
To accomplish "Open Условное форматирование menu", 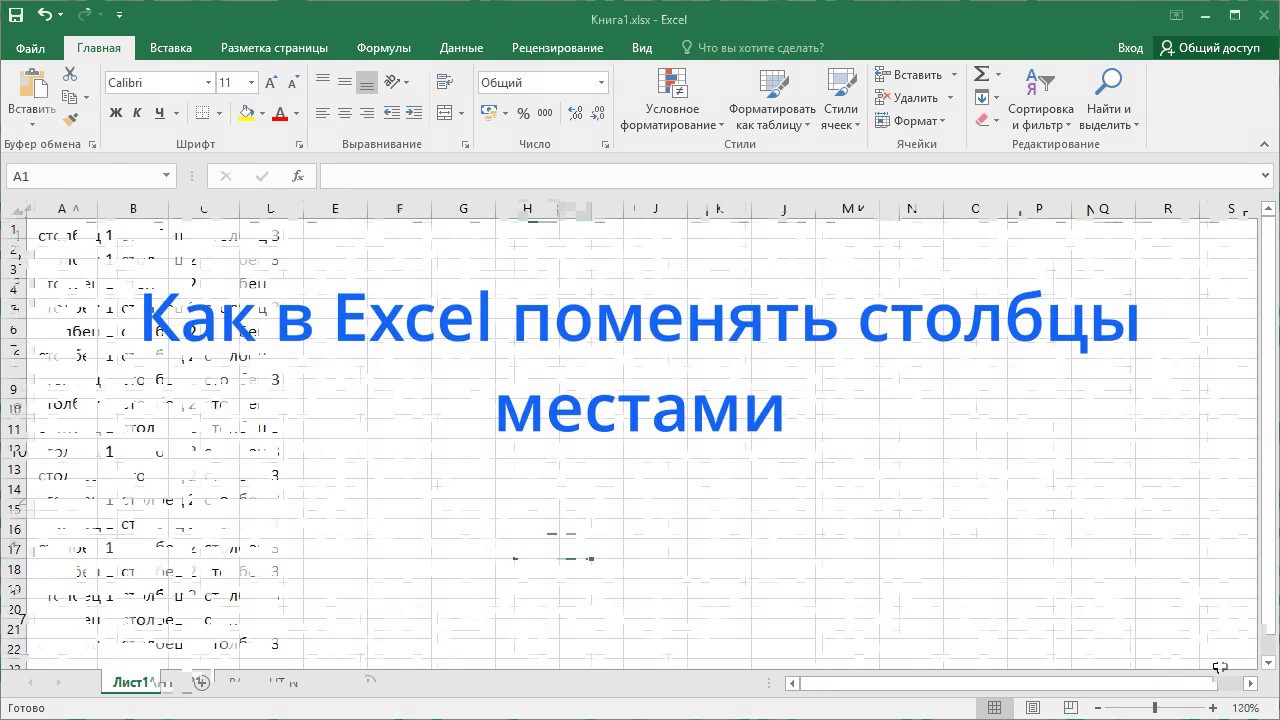I will pyautogui.click(x=672, y=100).
